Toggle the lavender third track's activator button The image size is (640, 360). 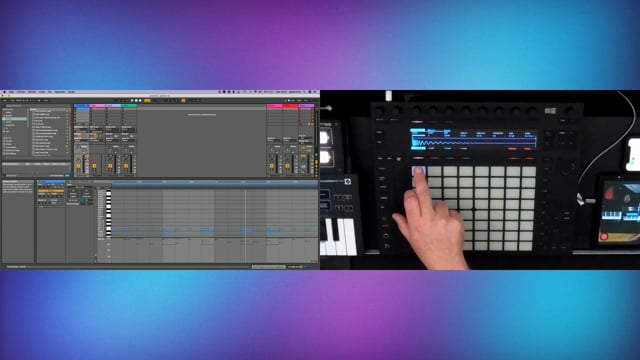(110, 166)
